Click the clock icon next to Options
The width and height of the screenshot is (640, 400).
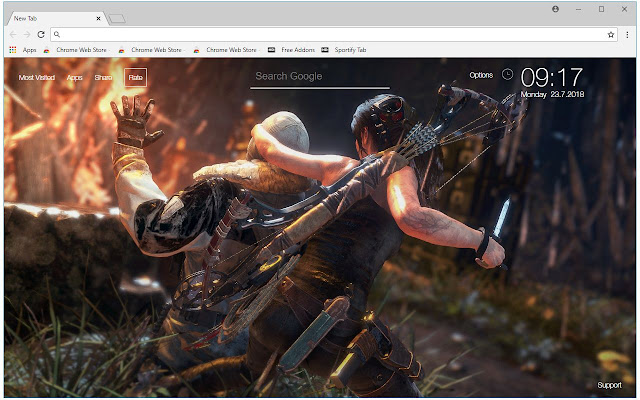pos(507,74)
